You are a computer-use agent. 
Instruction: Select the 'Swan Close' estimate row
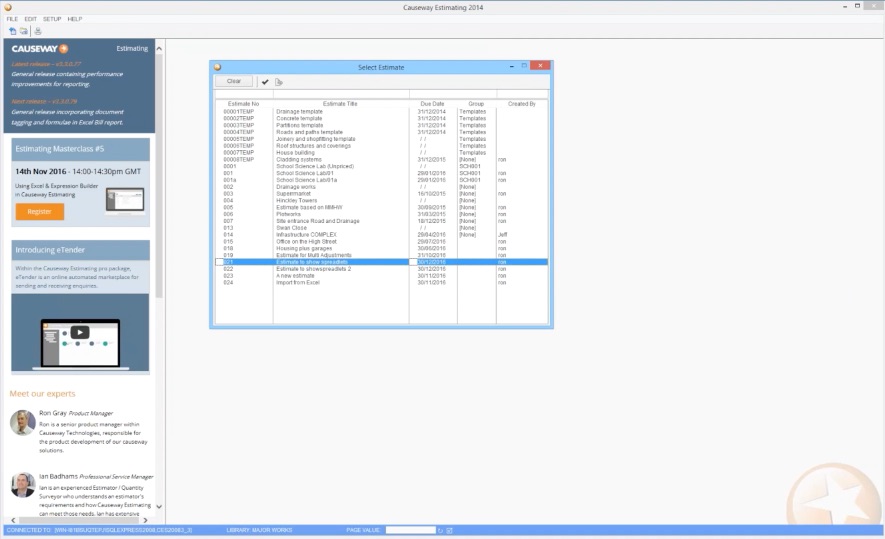(382, 228)
